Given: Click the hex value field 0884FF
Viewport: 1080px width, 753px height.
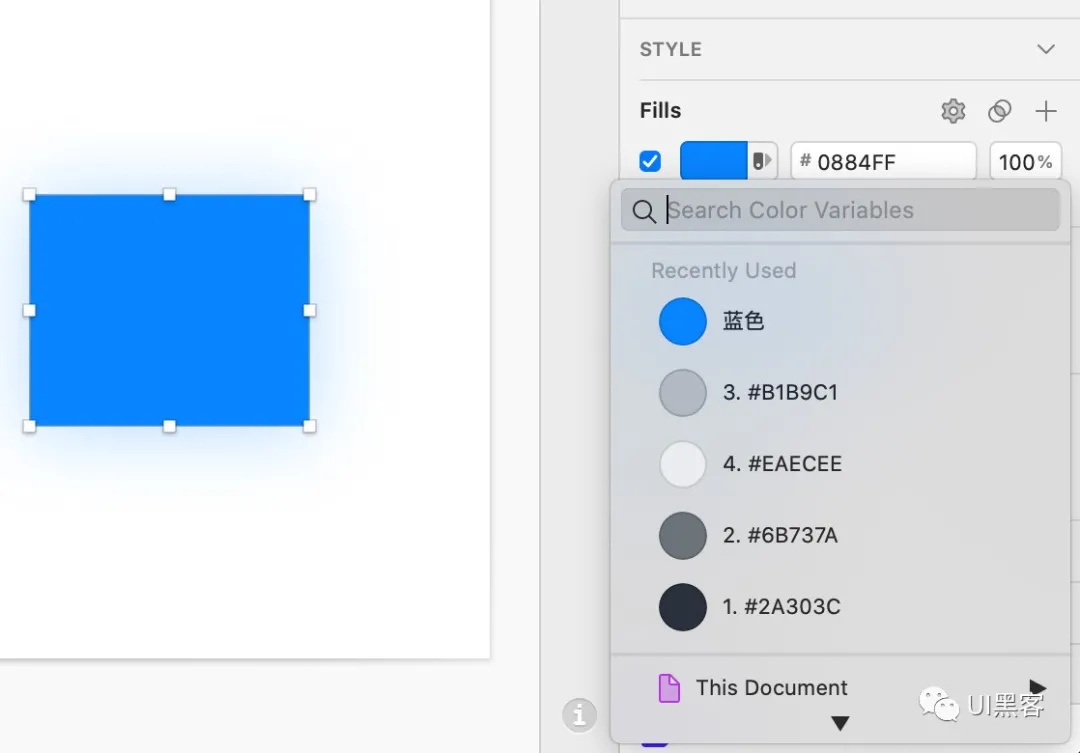Looking at the screenshot, I should tap(883, 162).
